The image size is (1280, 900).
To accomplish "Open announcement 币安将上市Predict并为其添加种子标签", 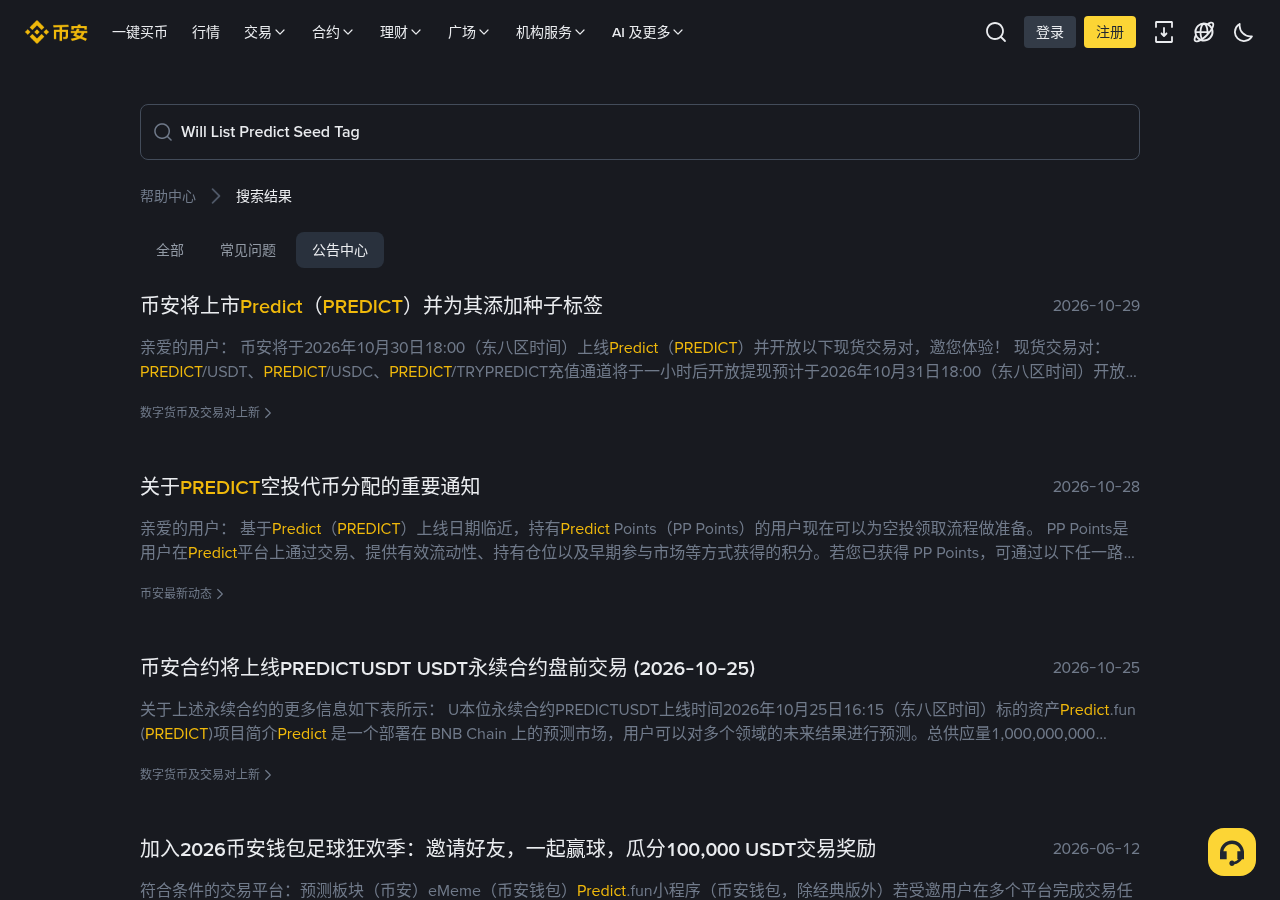I will 372,306.
